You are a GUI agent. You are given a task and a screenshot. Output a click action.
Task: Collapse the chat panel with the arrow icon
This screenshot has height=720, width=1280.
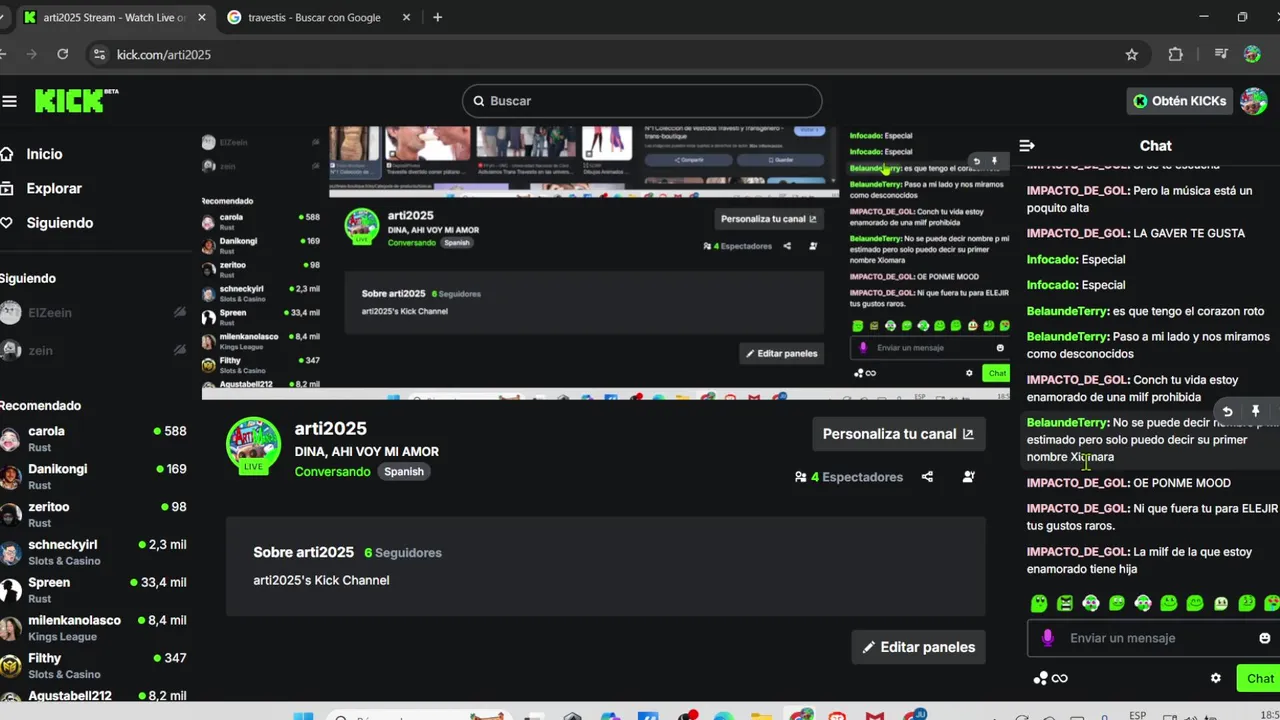point(1027,145)
